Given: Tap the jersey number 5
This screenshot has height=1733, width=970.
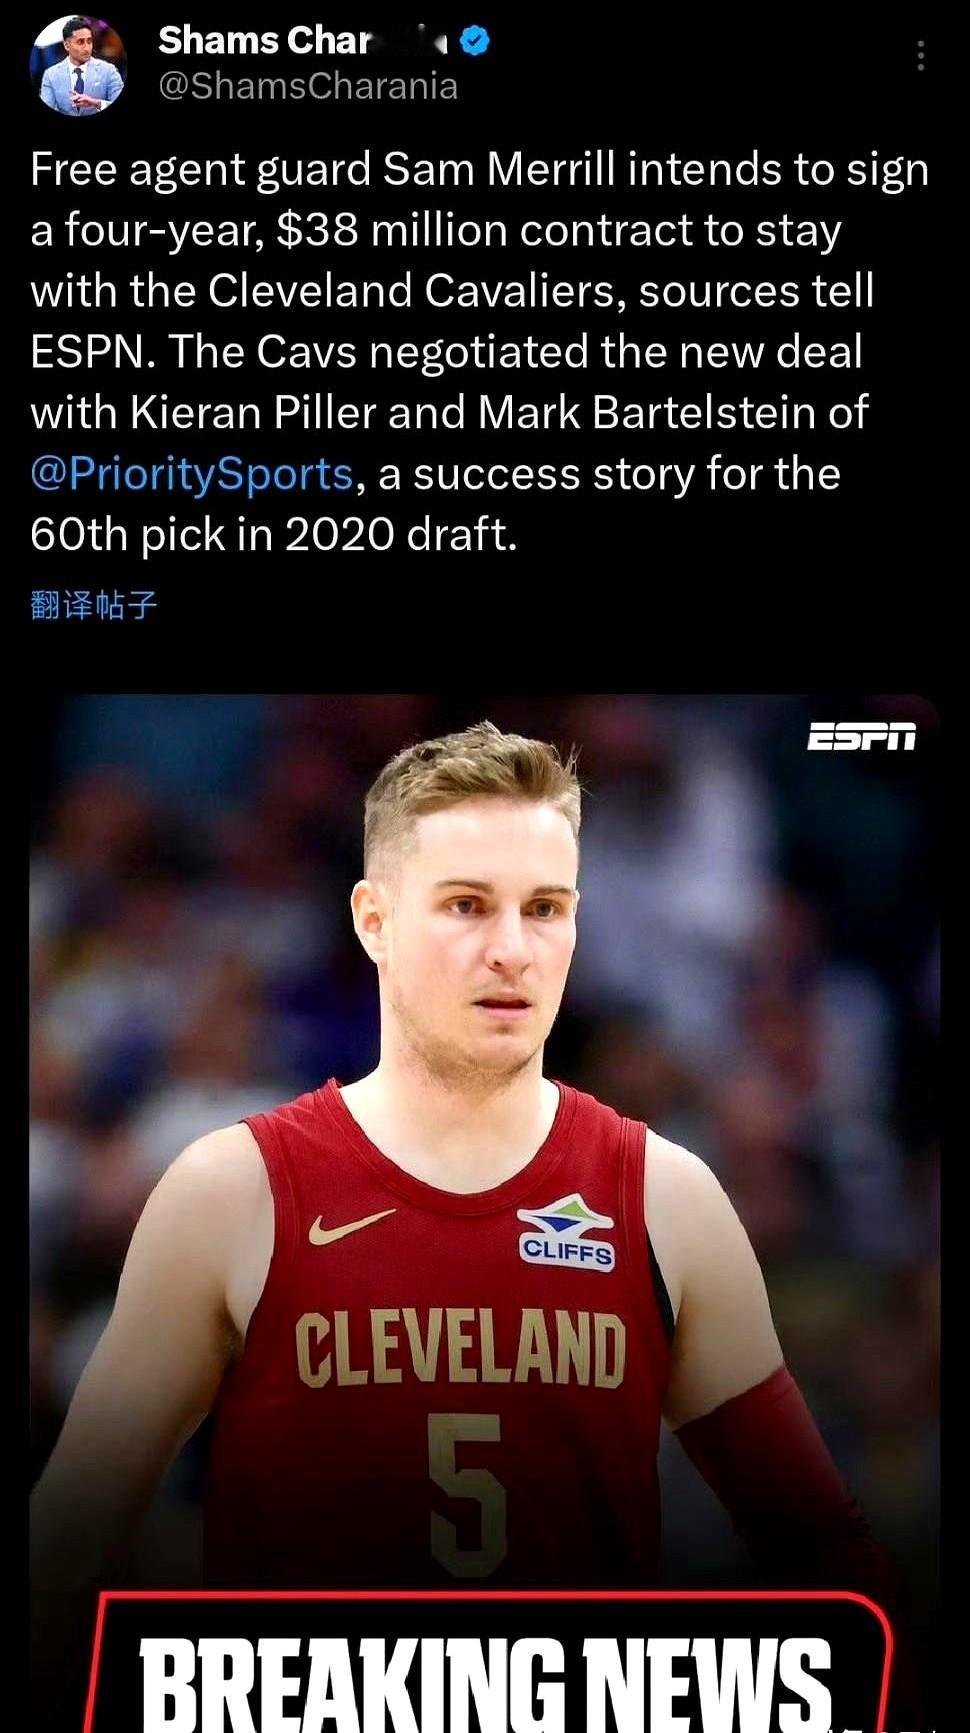Looking at the screenshot, I should click(x=467, y=1494).
